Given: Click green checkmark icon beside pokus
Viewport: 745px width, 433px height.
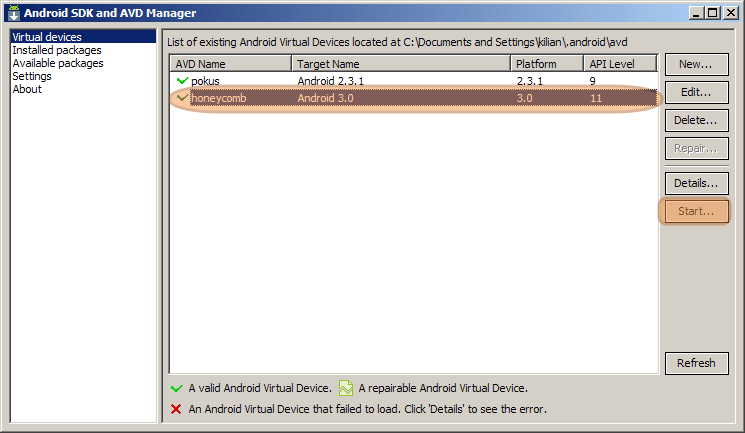Looking at the screenshot, I should 182,81.
